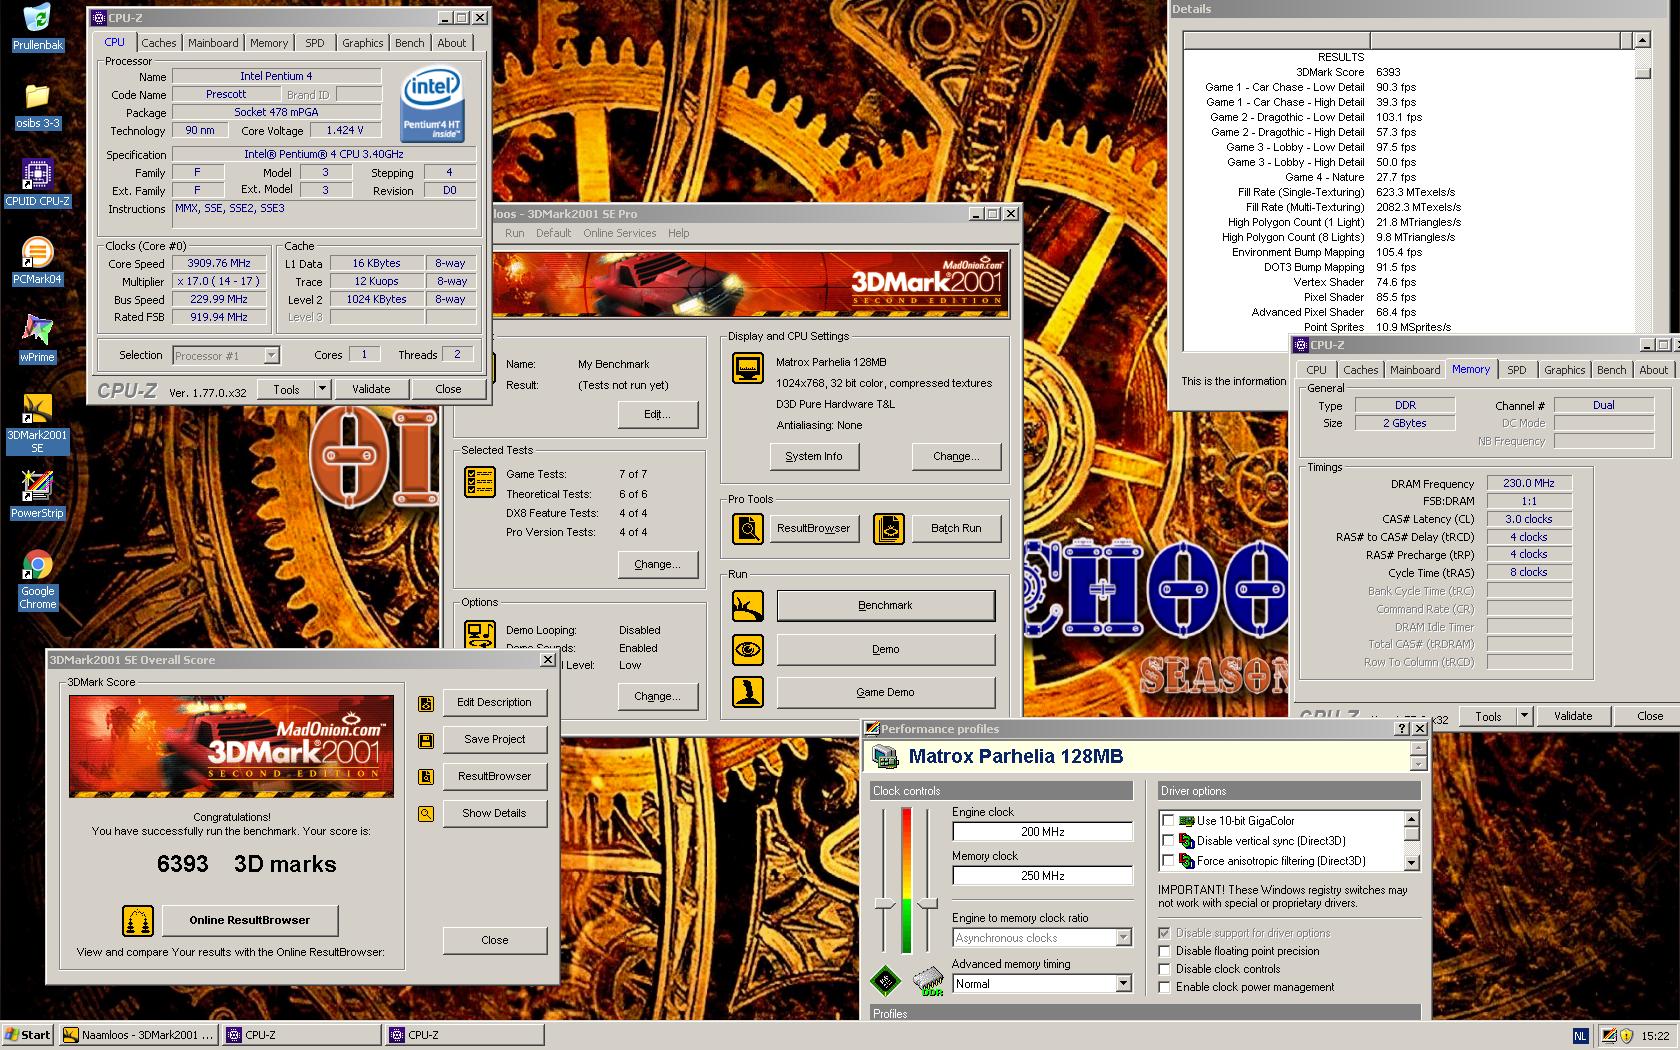
Task: Open the Help menu in 3DMark
Action: (679, 233)
